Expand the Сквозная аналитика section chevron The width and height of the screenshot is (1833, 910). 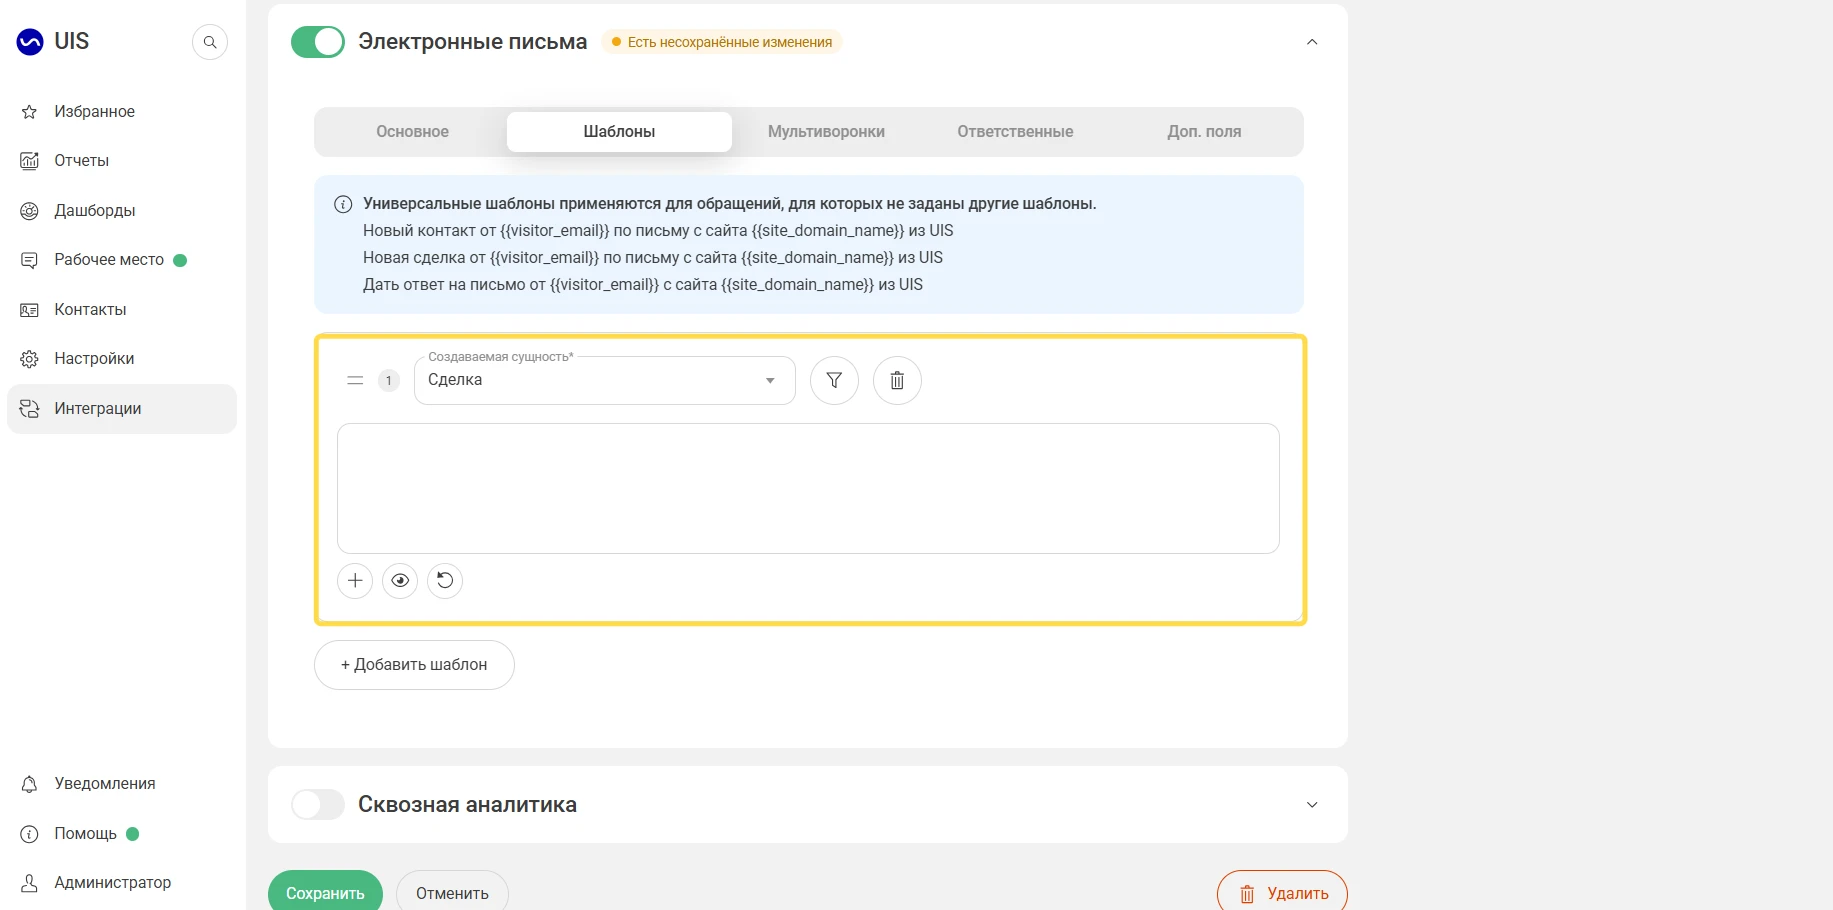coord(1312,805)
